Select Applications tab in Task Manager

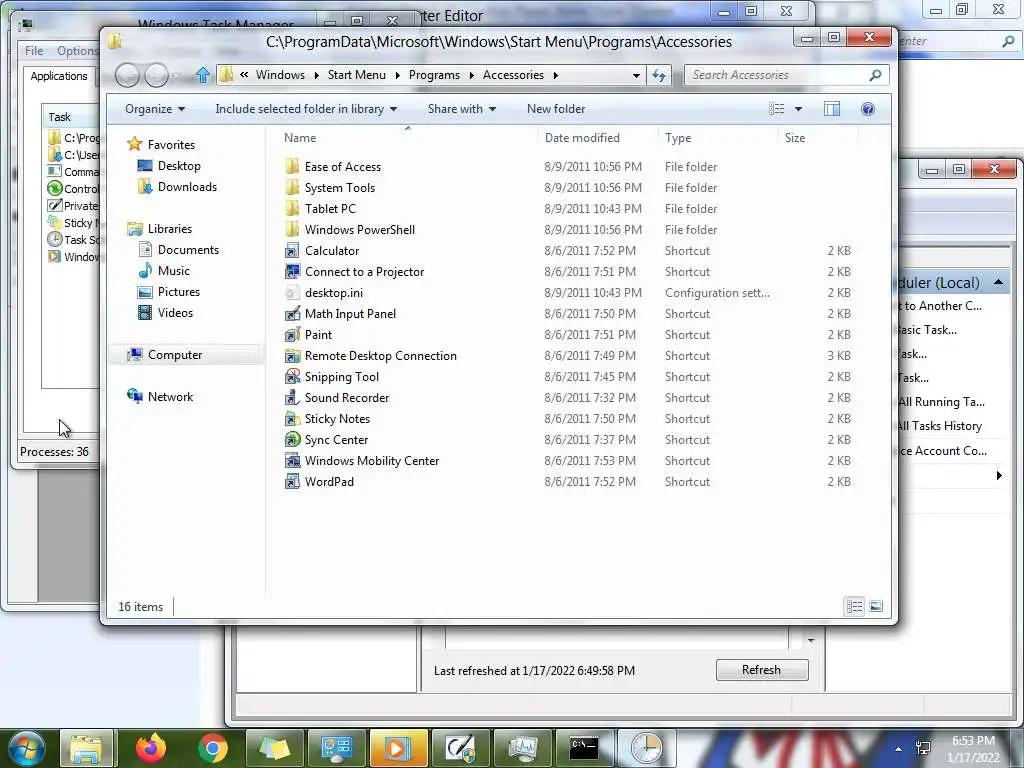point(59,76)
